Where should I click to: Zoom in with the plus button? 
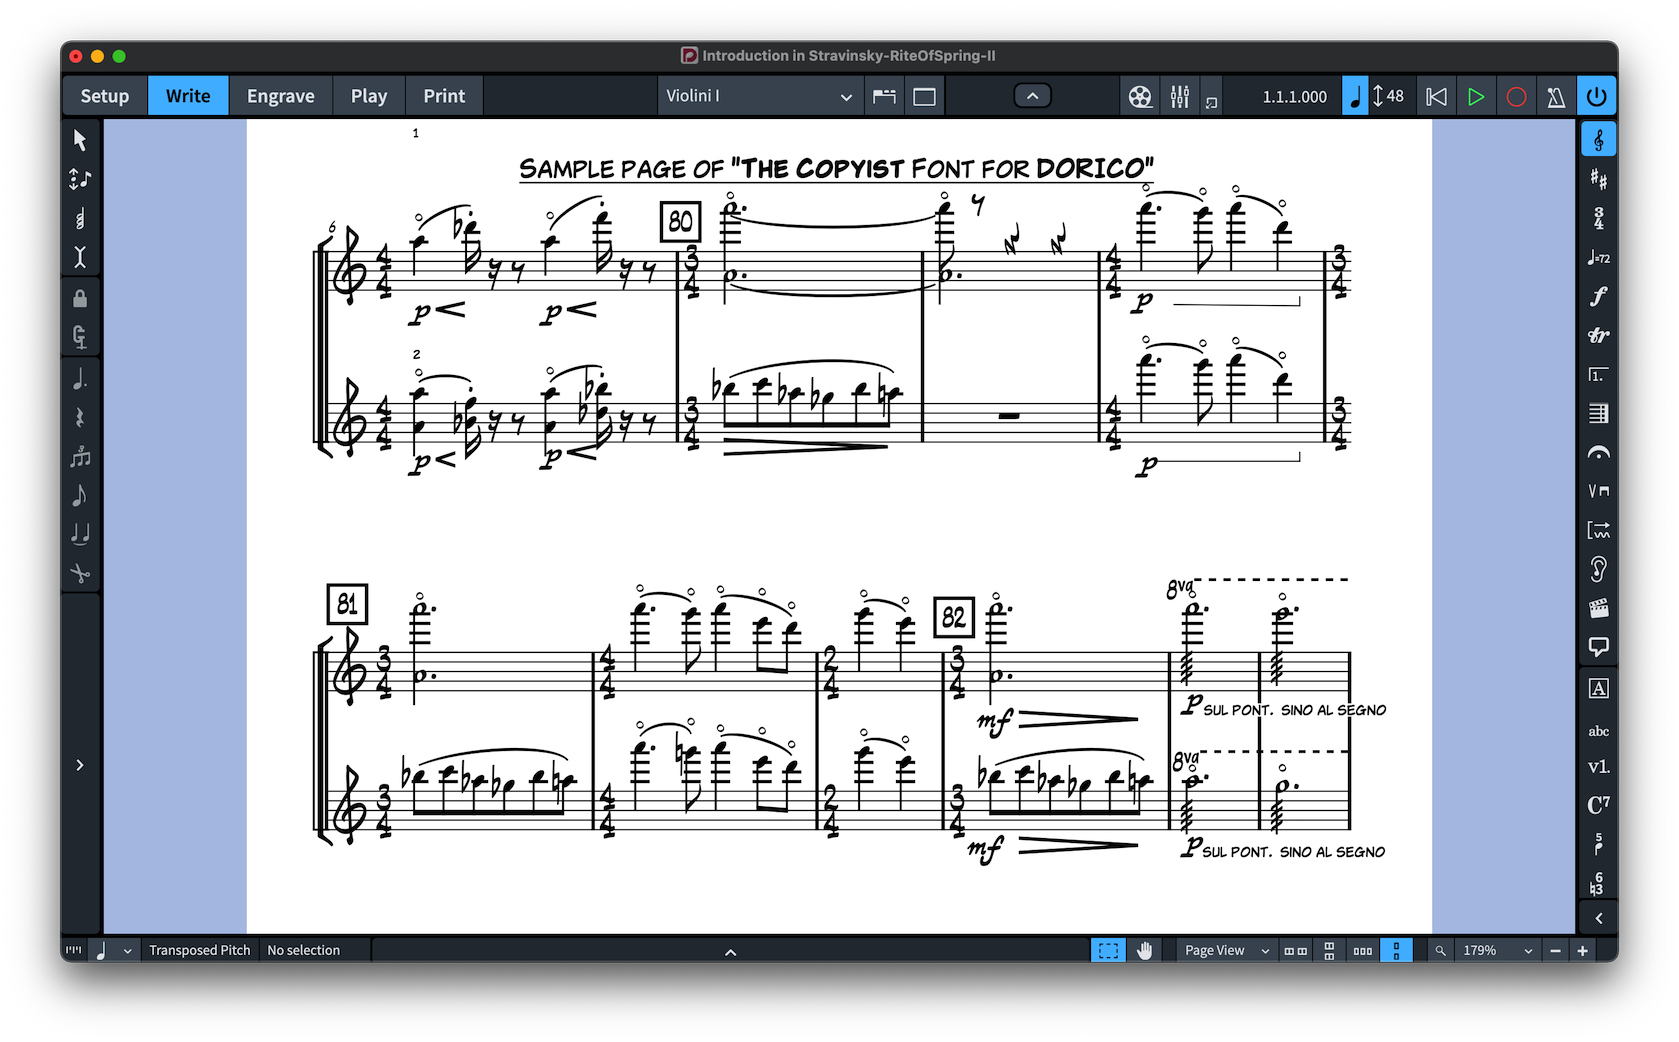(1582, 950)
